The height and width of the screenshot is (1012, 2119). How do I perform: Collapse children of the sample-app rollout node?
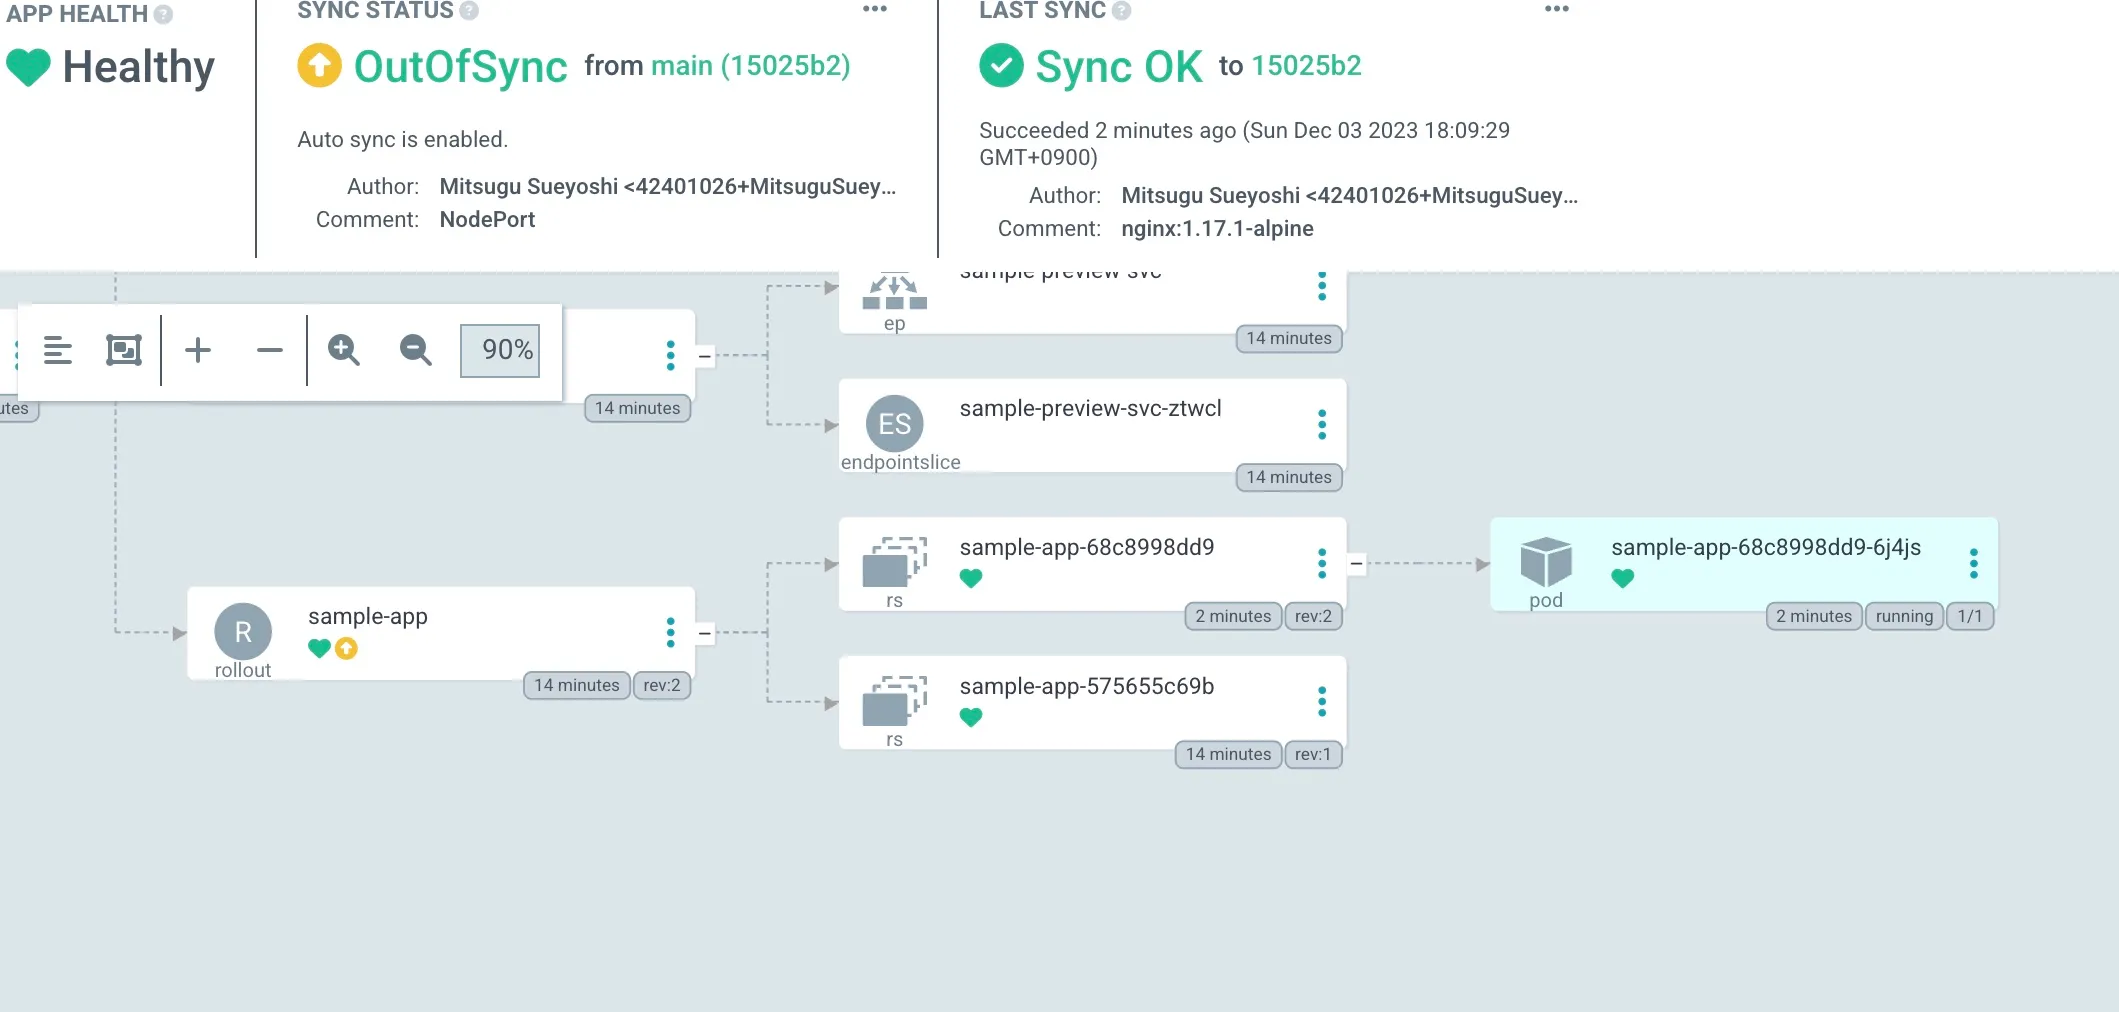pyautogui.click(x=705, y=633)
